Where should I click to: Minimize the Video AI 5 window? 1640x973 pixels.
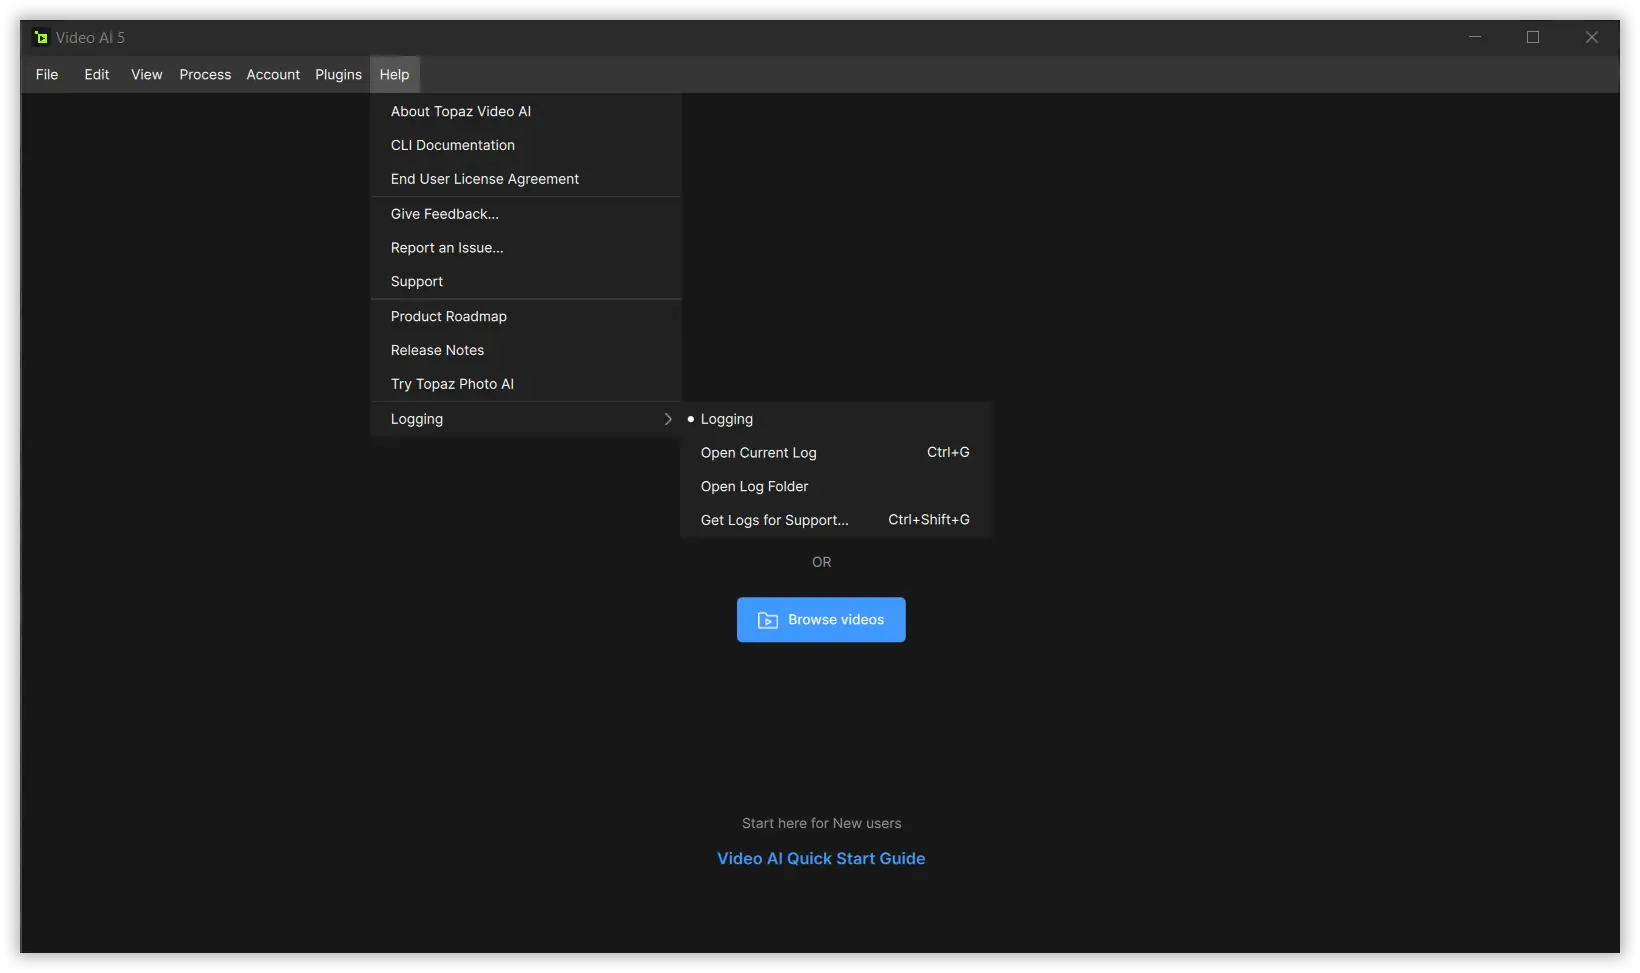pyautogui.click(x=1475, y=38)
